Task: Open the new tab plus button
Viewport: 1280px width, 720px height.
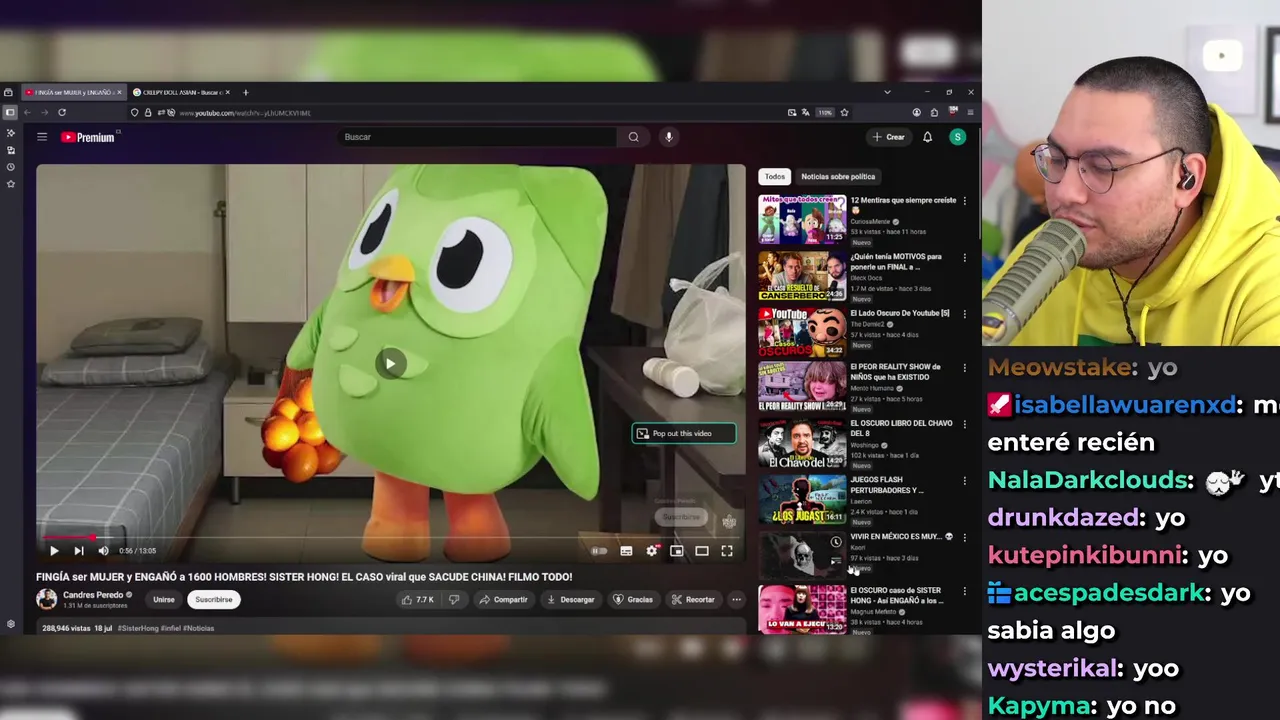Action: [x=245, y=92]
